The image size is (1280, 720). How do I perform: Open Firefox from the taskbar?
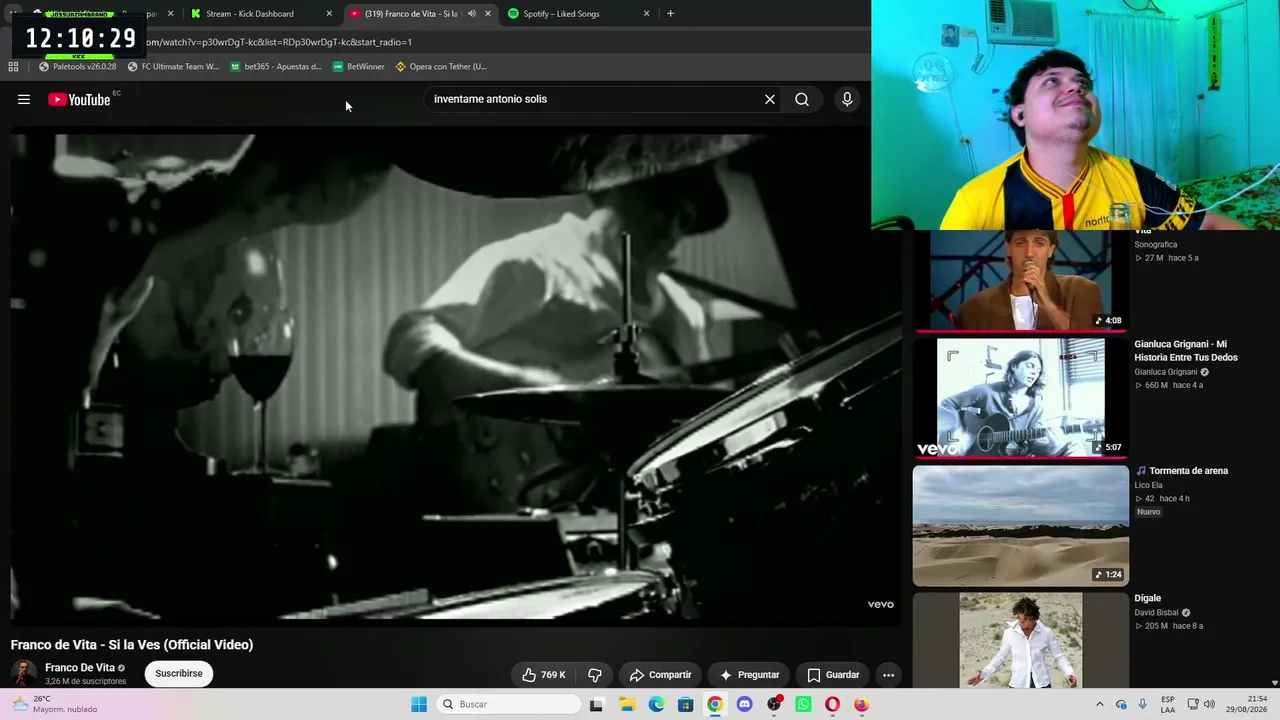click(862, 704)
